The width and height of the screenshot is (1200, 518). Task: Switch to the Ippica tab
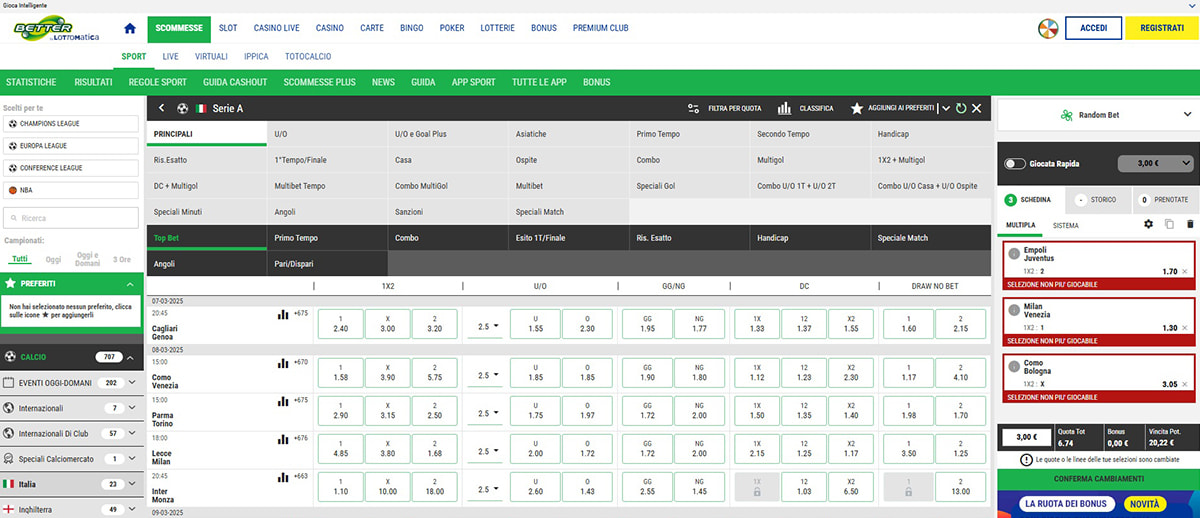pos(256,56)
